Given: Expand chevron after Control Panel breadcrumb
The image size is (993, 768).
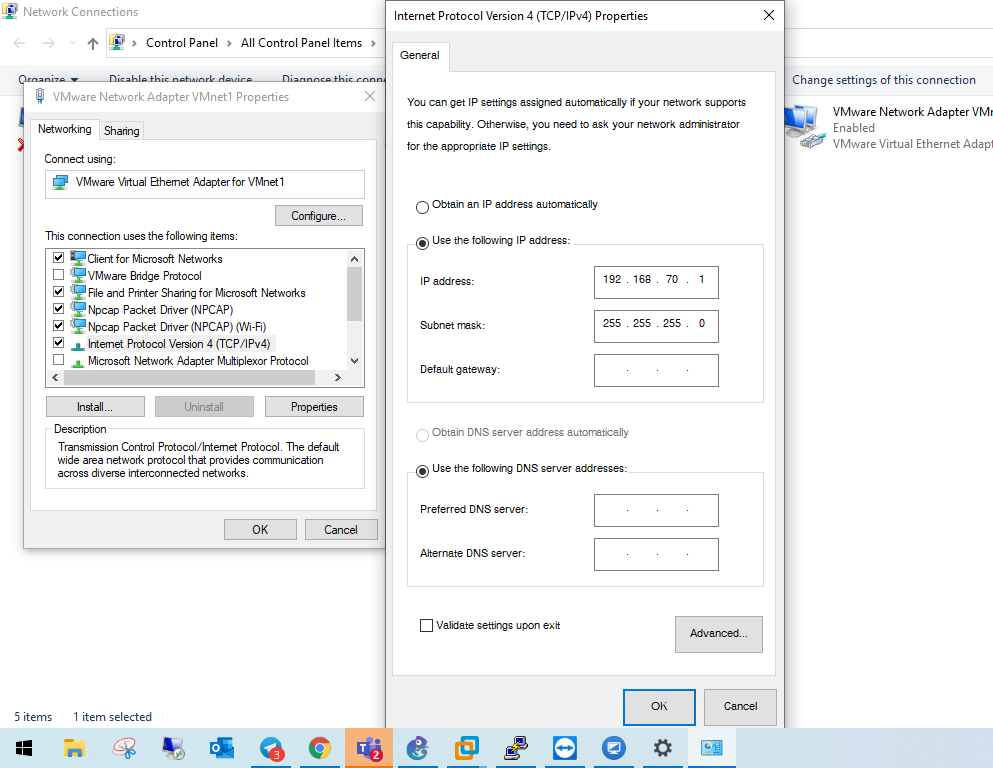Looking at the screenshot, I should [229, 43].
